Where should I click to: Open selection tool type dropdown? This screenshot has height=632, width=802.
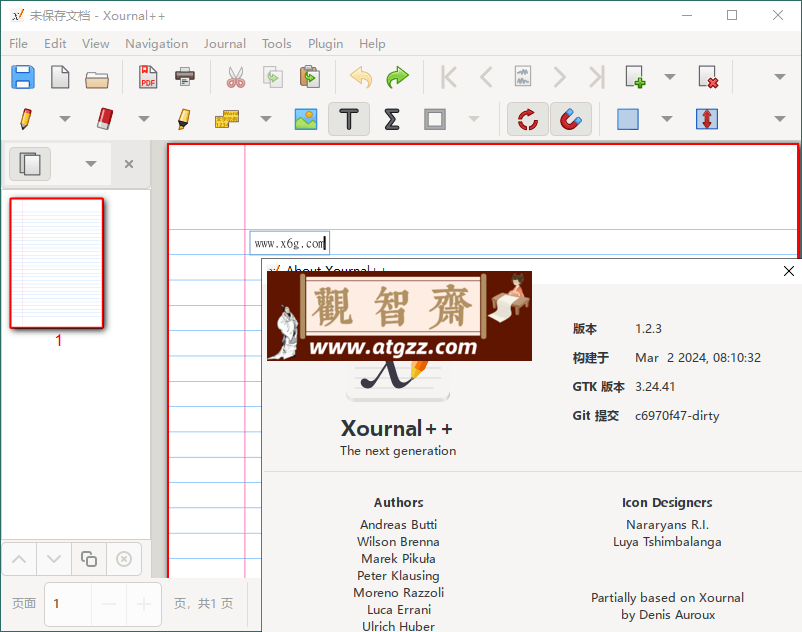474,119
